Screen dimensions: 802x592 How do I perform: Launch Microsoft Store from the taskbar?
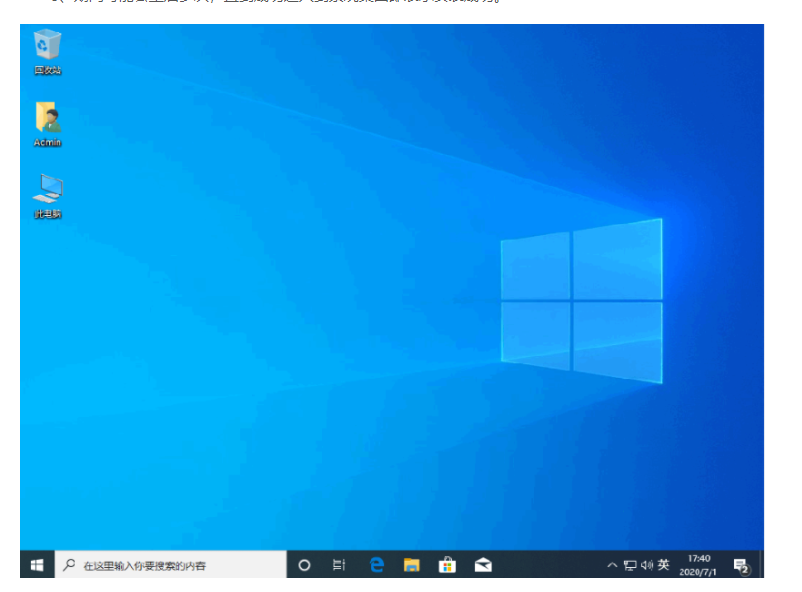(x=447, y=565)
